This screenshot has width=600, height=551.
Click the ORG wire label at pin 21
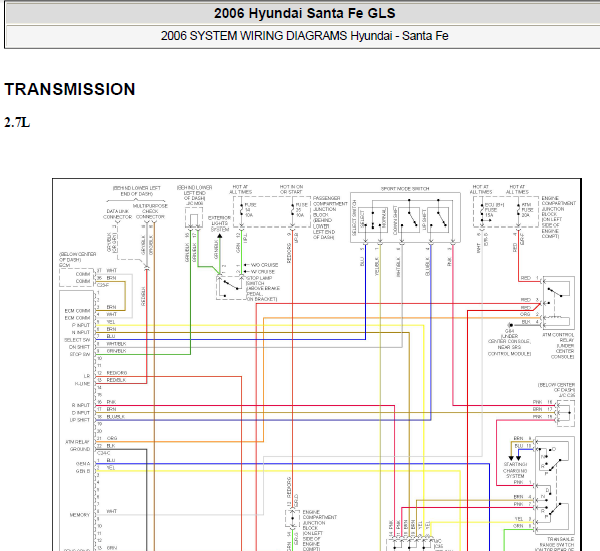[112, 439]
